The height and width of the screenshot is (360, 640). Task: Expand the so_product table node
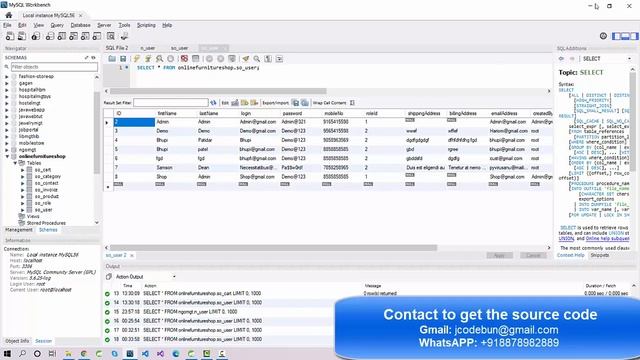(x=23, y=196)
